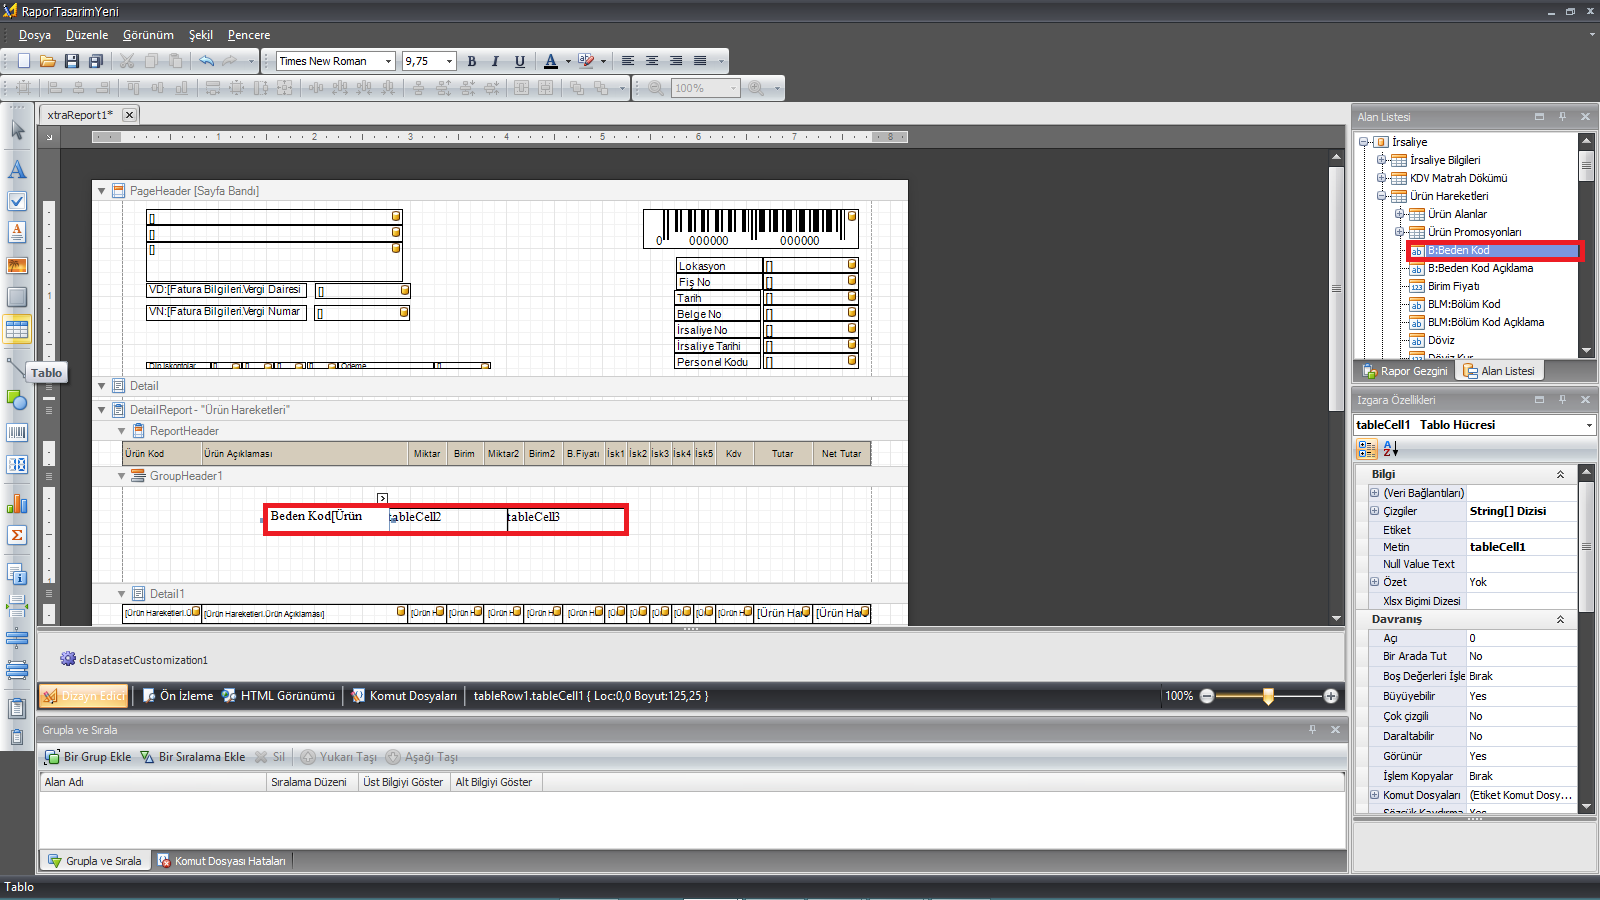
Task: Select the Check Box control tool
Action: pyautogui.click(x=17, y=201)
